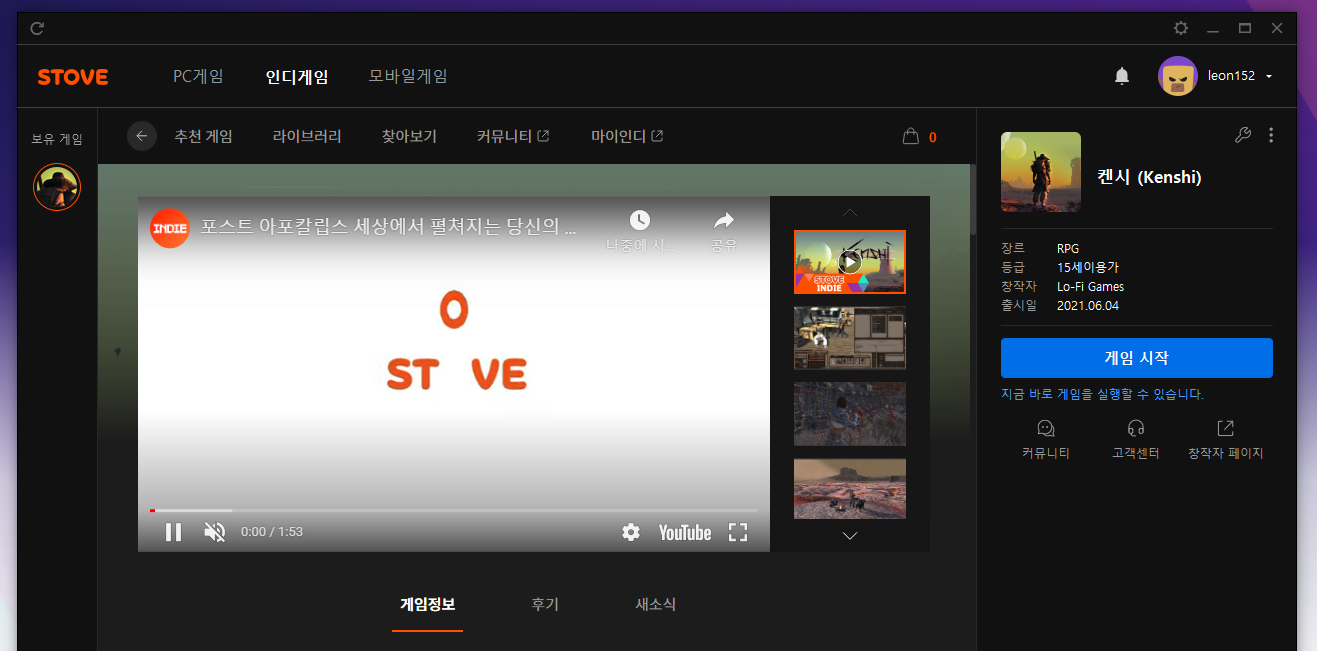The width and height of the screenshot is (1317, 651).
Task: Click the leon152 profile avatar
Action: (1178, 76)
